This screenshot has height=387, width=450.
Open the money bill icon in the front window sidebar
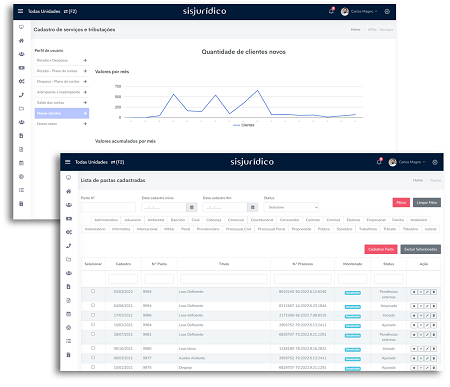point(69,219)
